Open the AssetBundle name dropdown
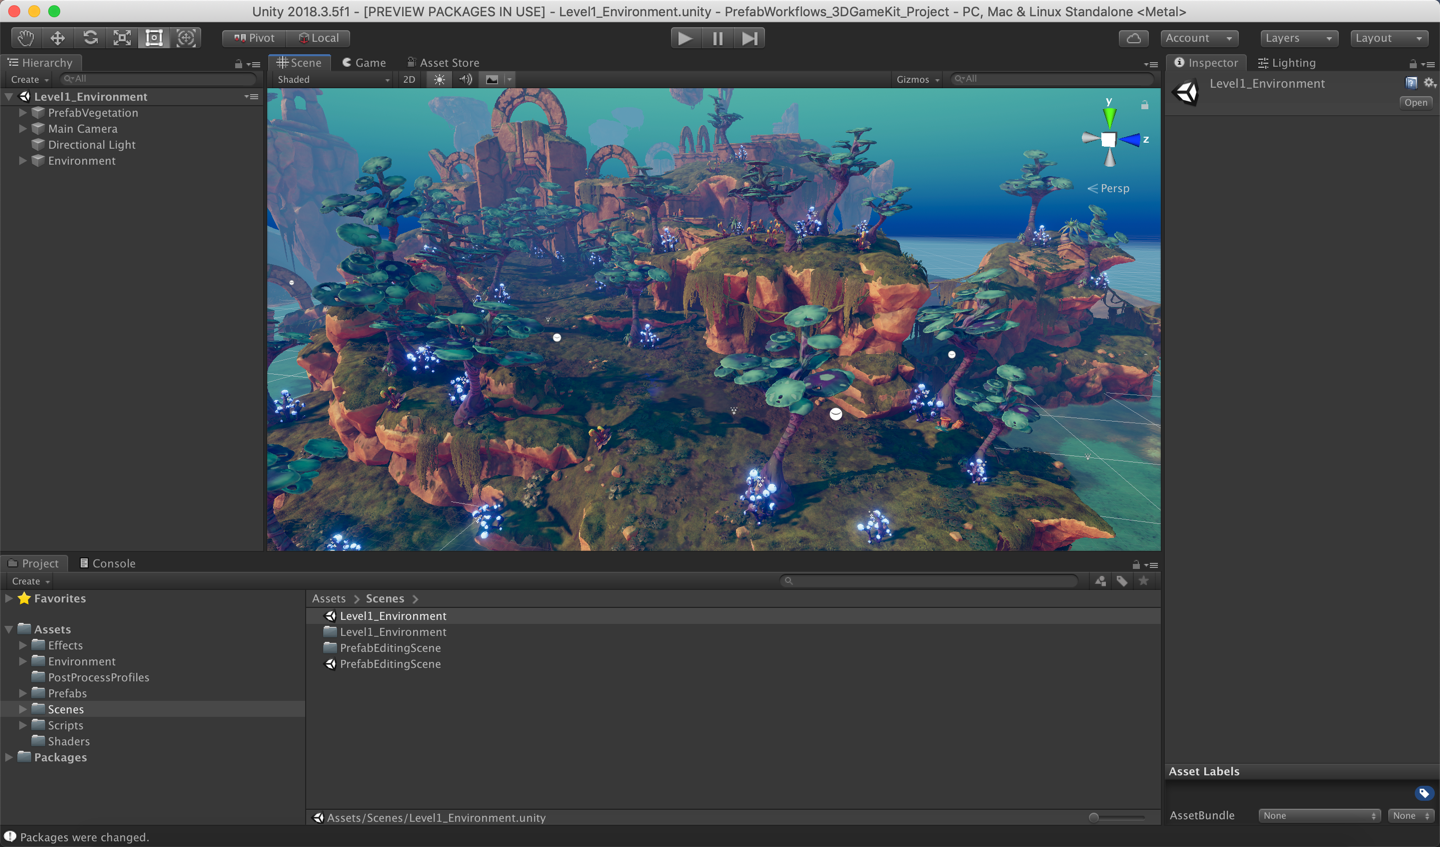Viewport: 1440px width, 847px height. [x=1319, y=816]
